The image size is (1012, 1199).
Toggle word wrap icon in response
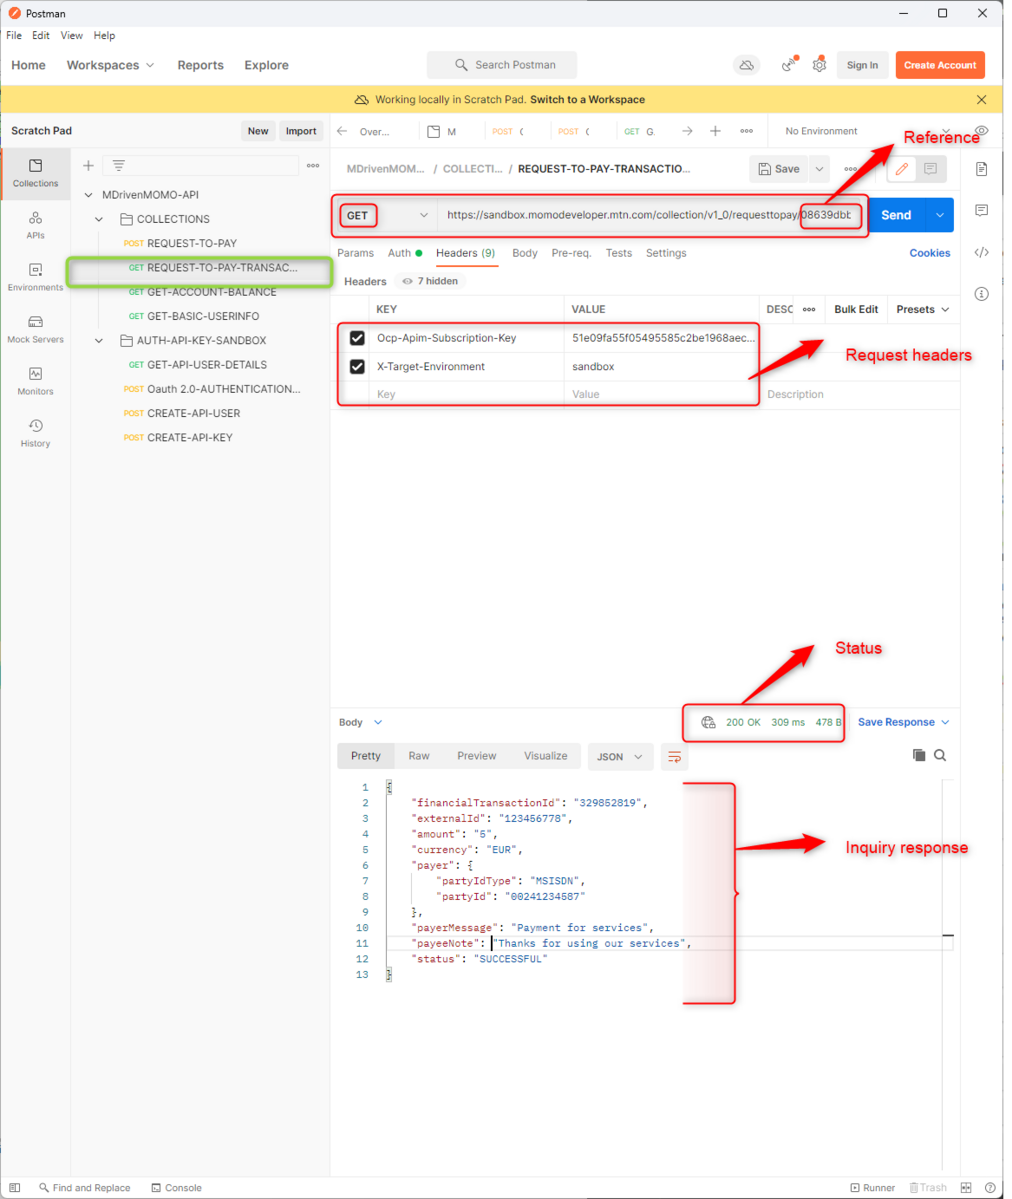tap(674, 757)
